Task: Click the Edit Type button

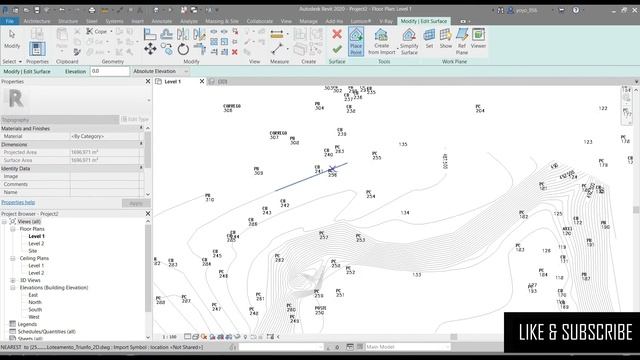Action: coord(135,119)
